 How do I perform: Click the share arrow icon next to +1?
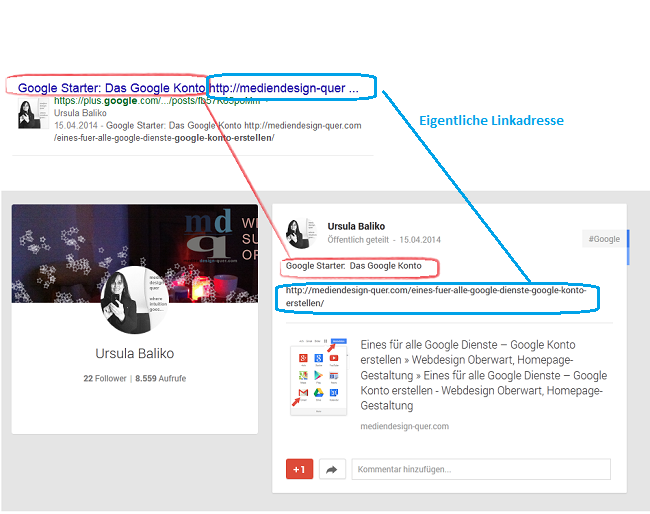(332, 469)
